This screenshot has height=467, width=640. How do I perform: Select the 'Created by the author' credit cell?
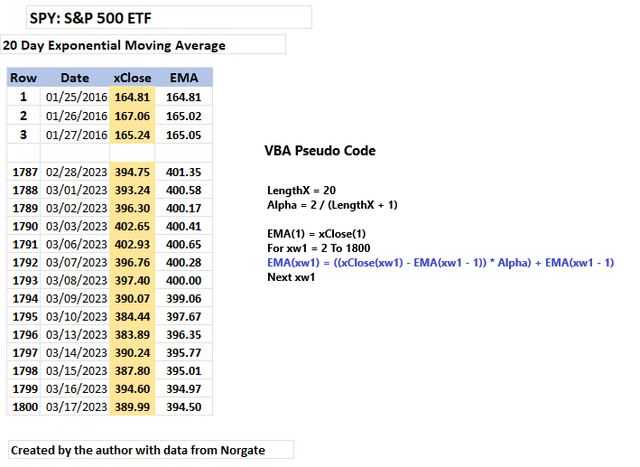click(x=151, y=449)
